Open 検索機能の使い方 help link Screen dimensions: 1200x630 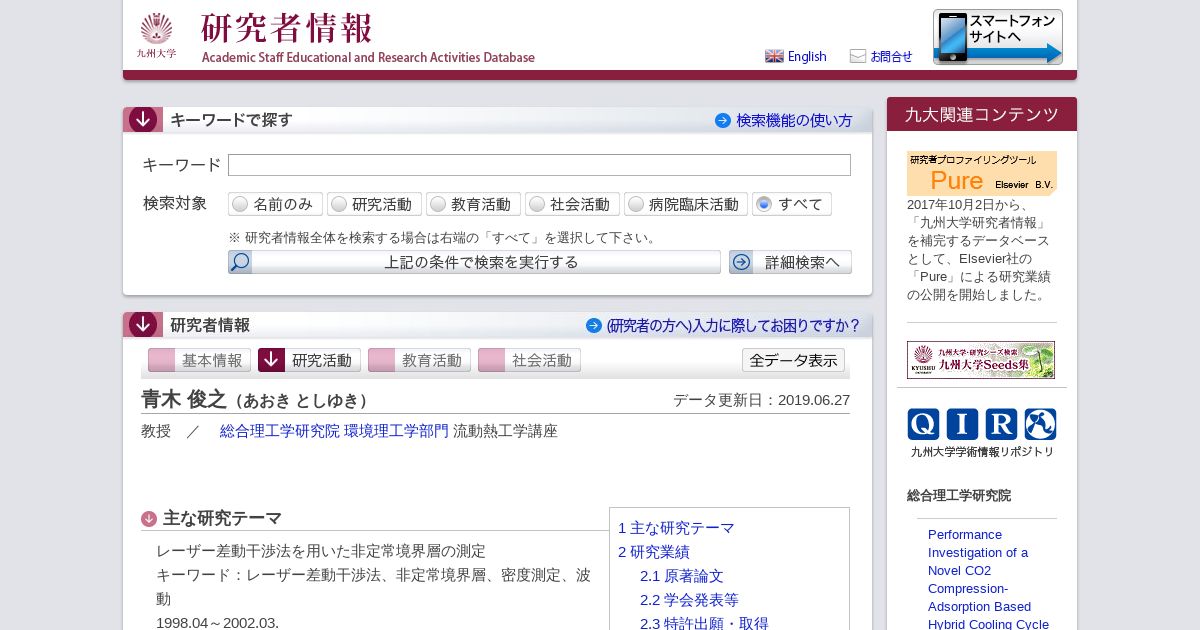point(794,120)
